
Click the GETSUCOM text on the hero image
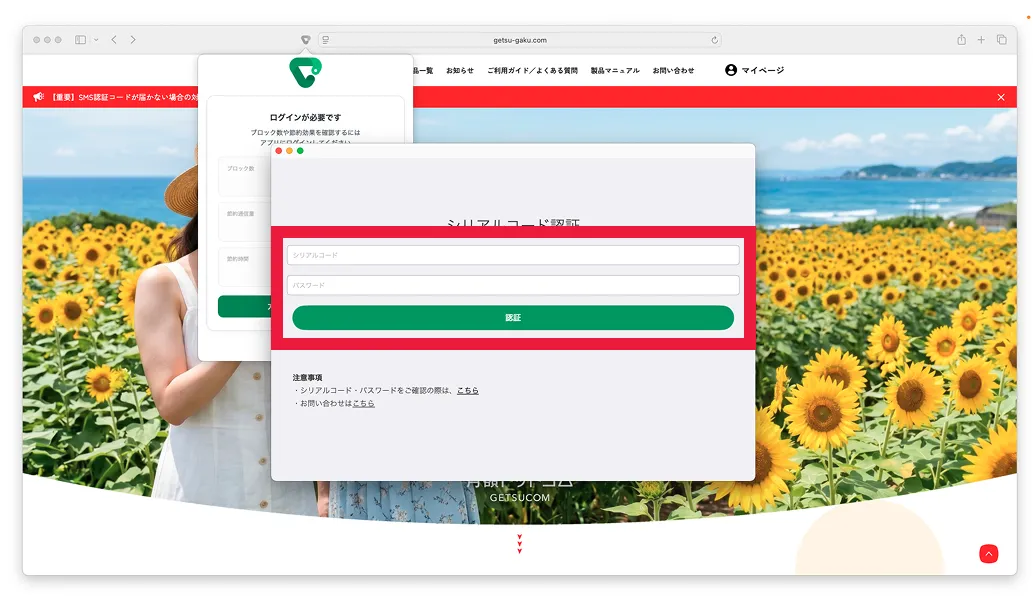[x=520, y=498]
